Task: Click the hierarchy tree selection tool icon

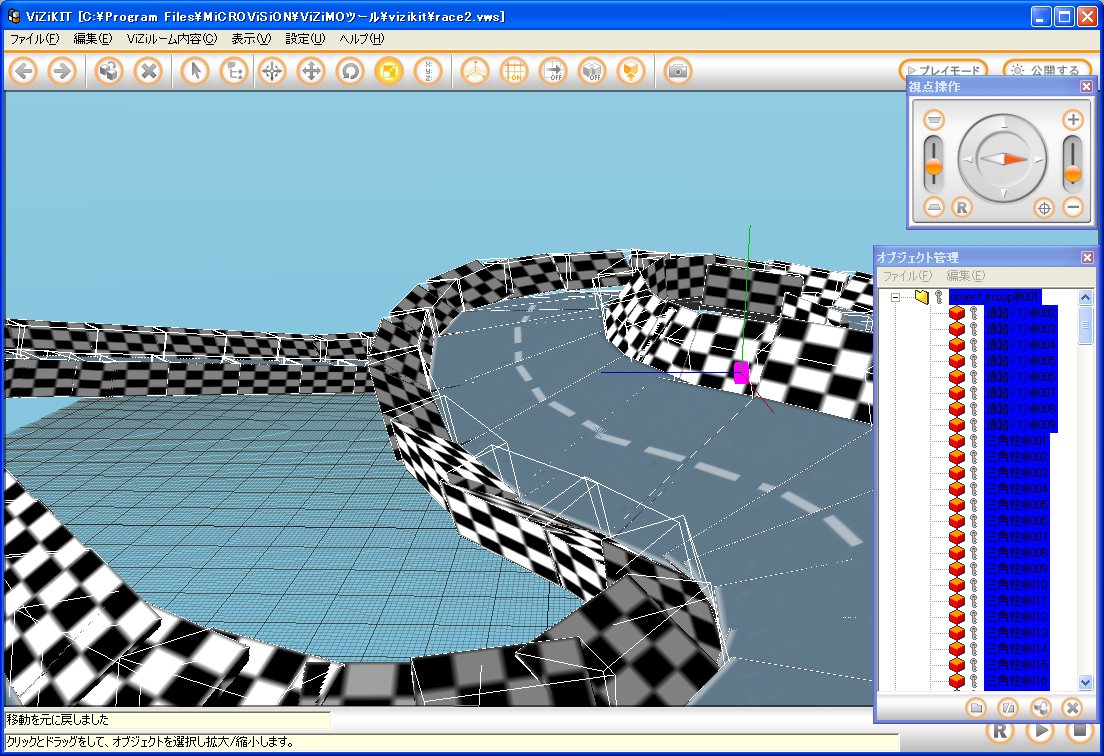Action: tap(234, 71)
